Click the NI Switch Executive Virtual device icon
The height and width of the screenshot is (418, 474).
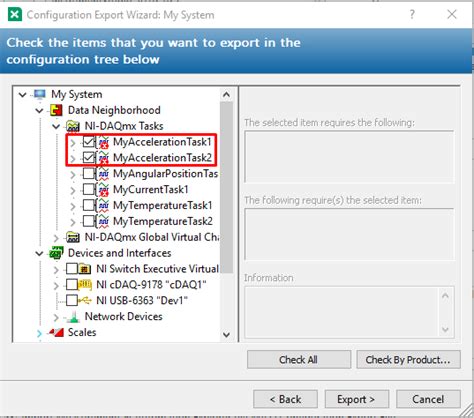click(x=85, y=269)
